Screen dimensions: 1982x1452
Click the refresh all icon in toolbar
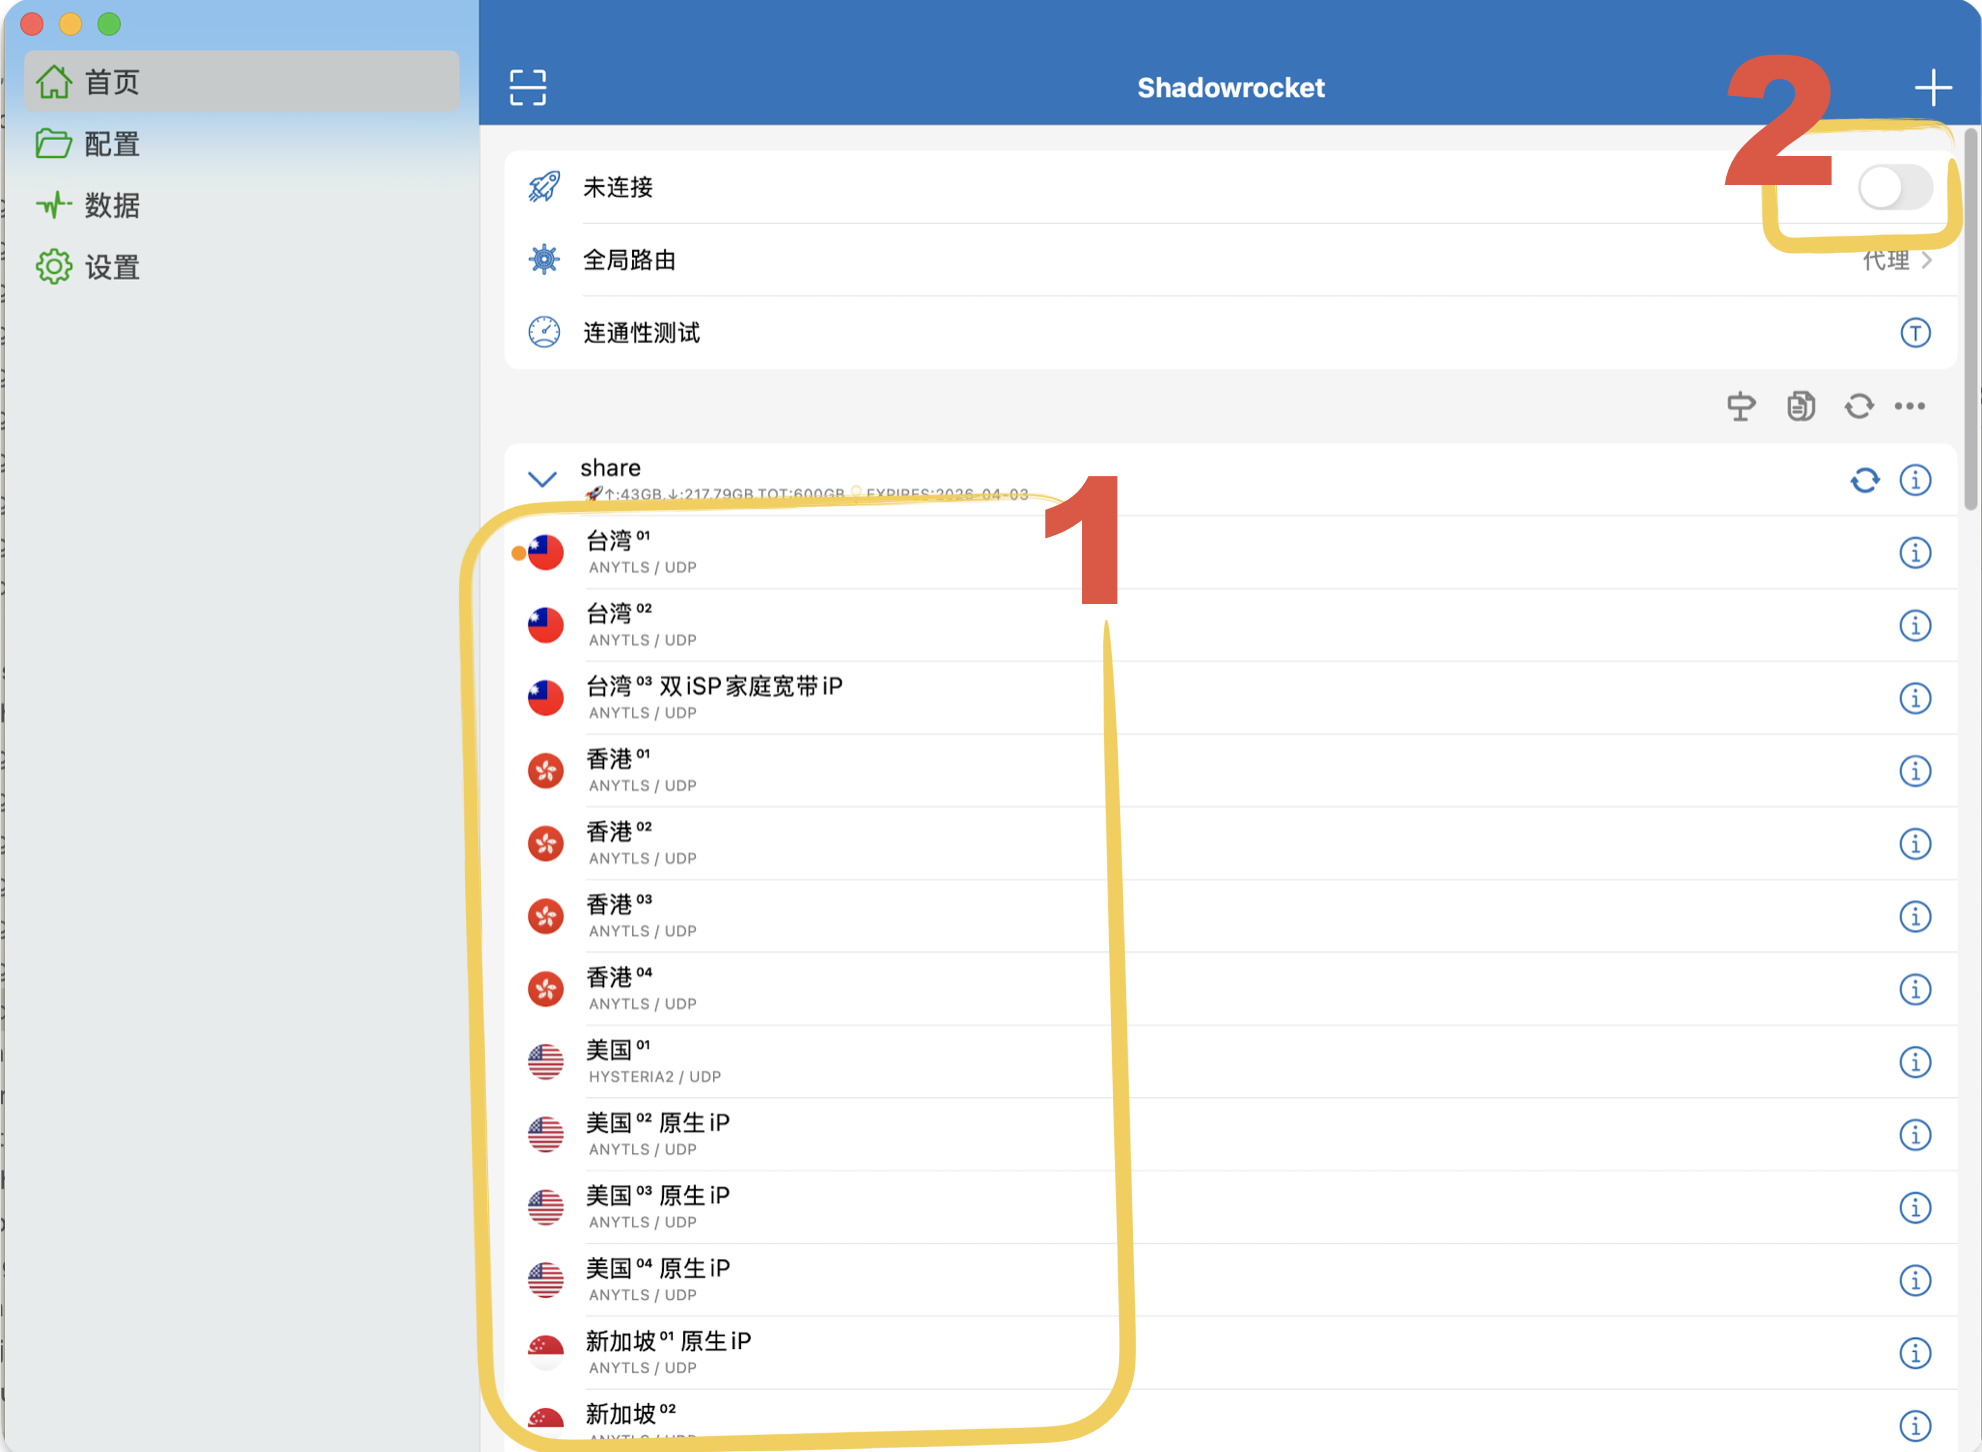(1858, 406)
